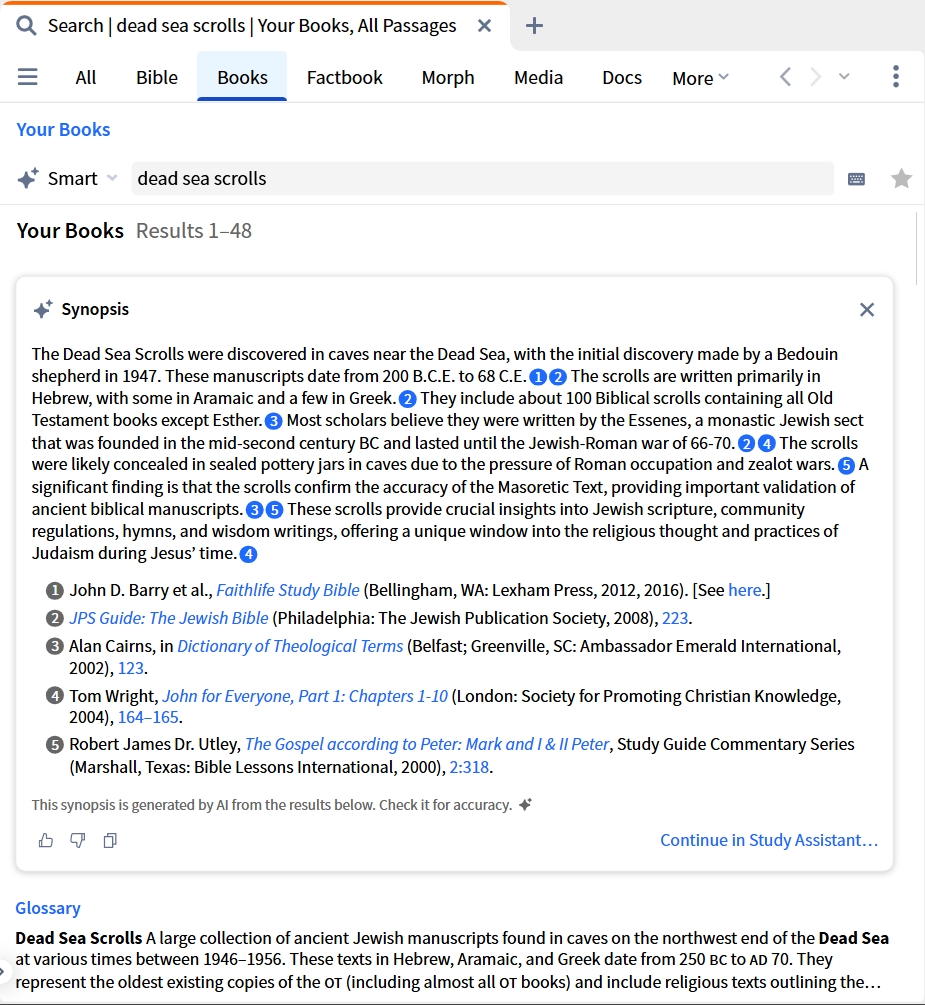Follow the 'here' link in citation 1

744,590
